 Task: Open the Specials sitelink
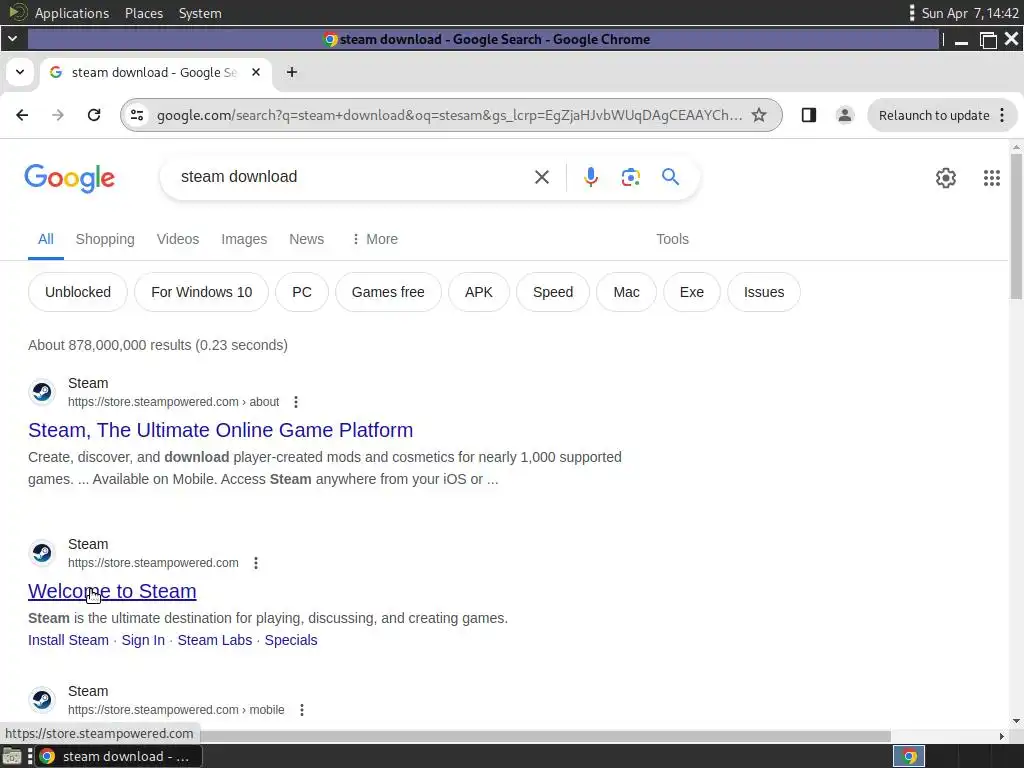291,640
